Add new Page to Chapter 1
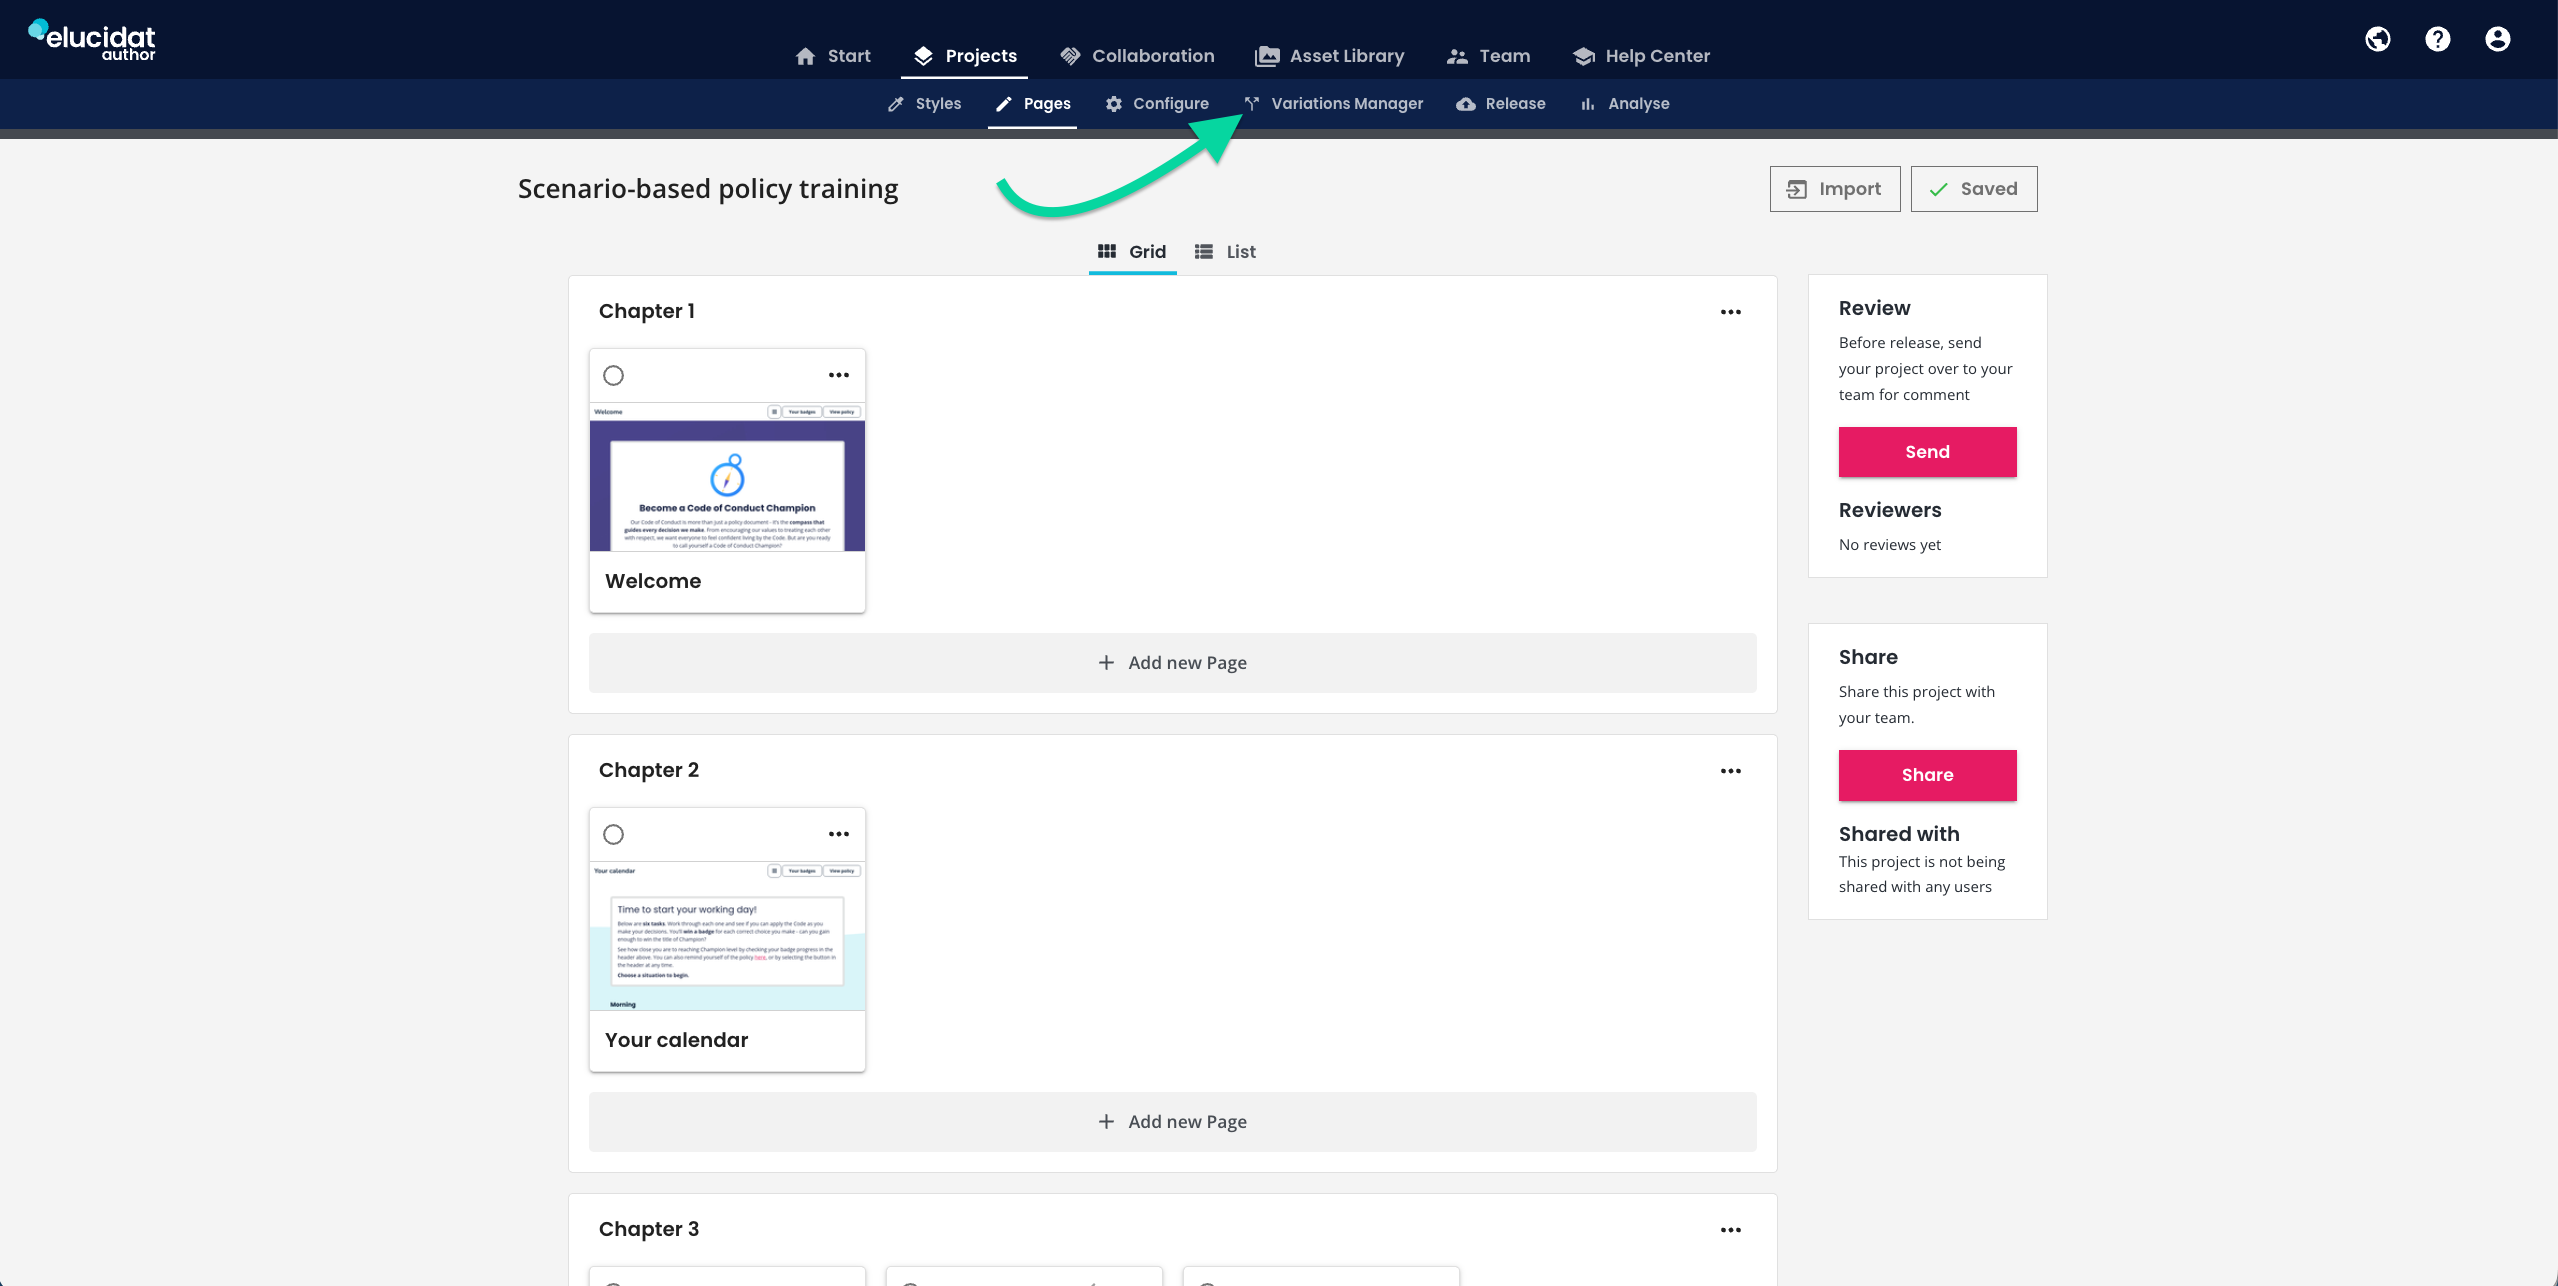The height and width of the screenshot is (1286, 2558). click(x=1172, y=663)
